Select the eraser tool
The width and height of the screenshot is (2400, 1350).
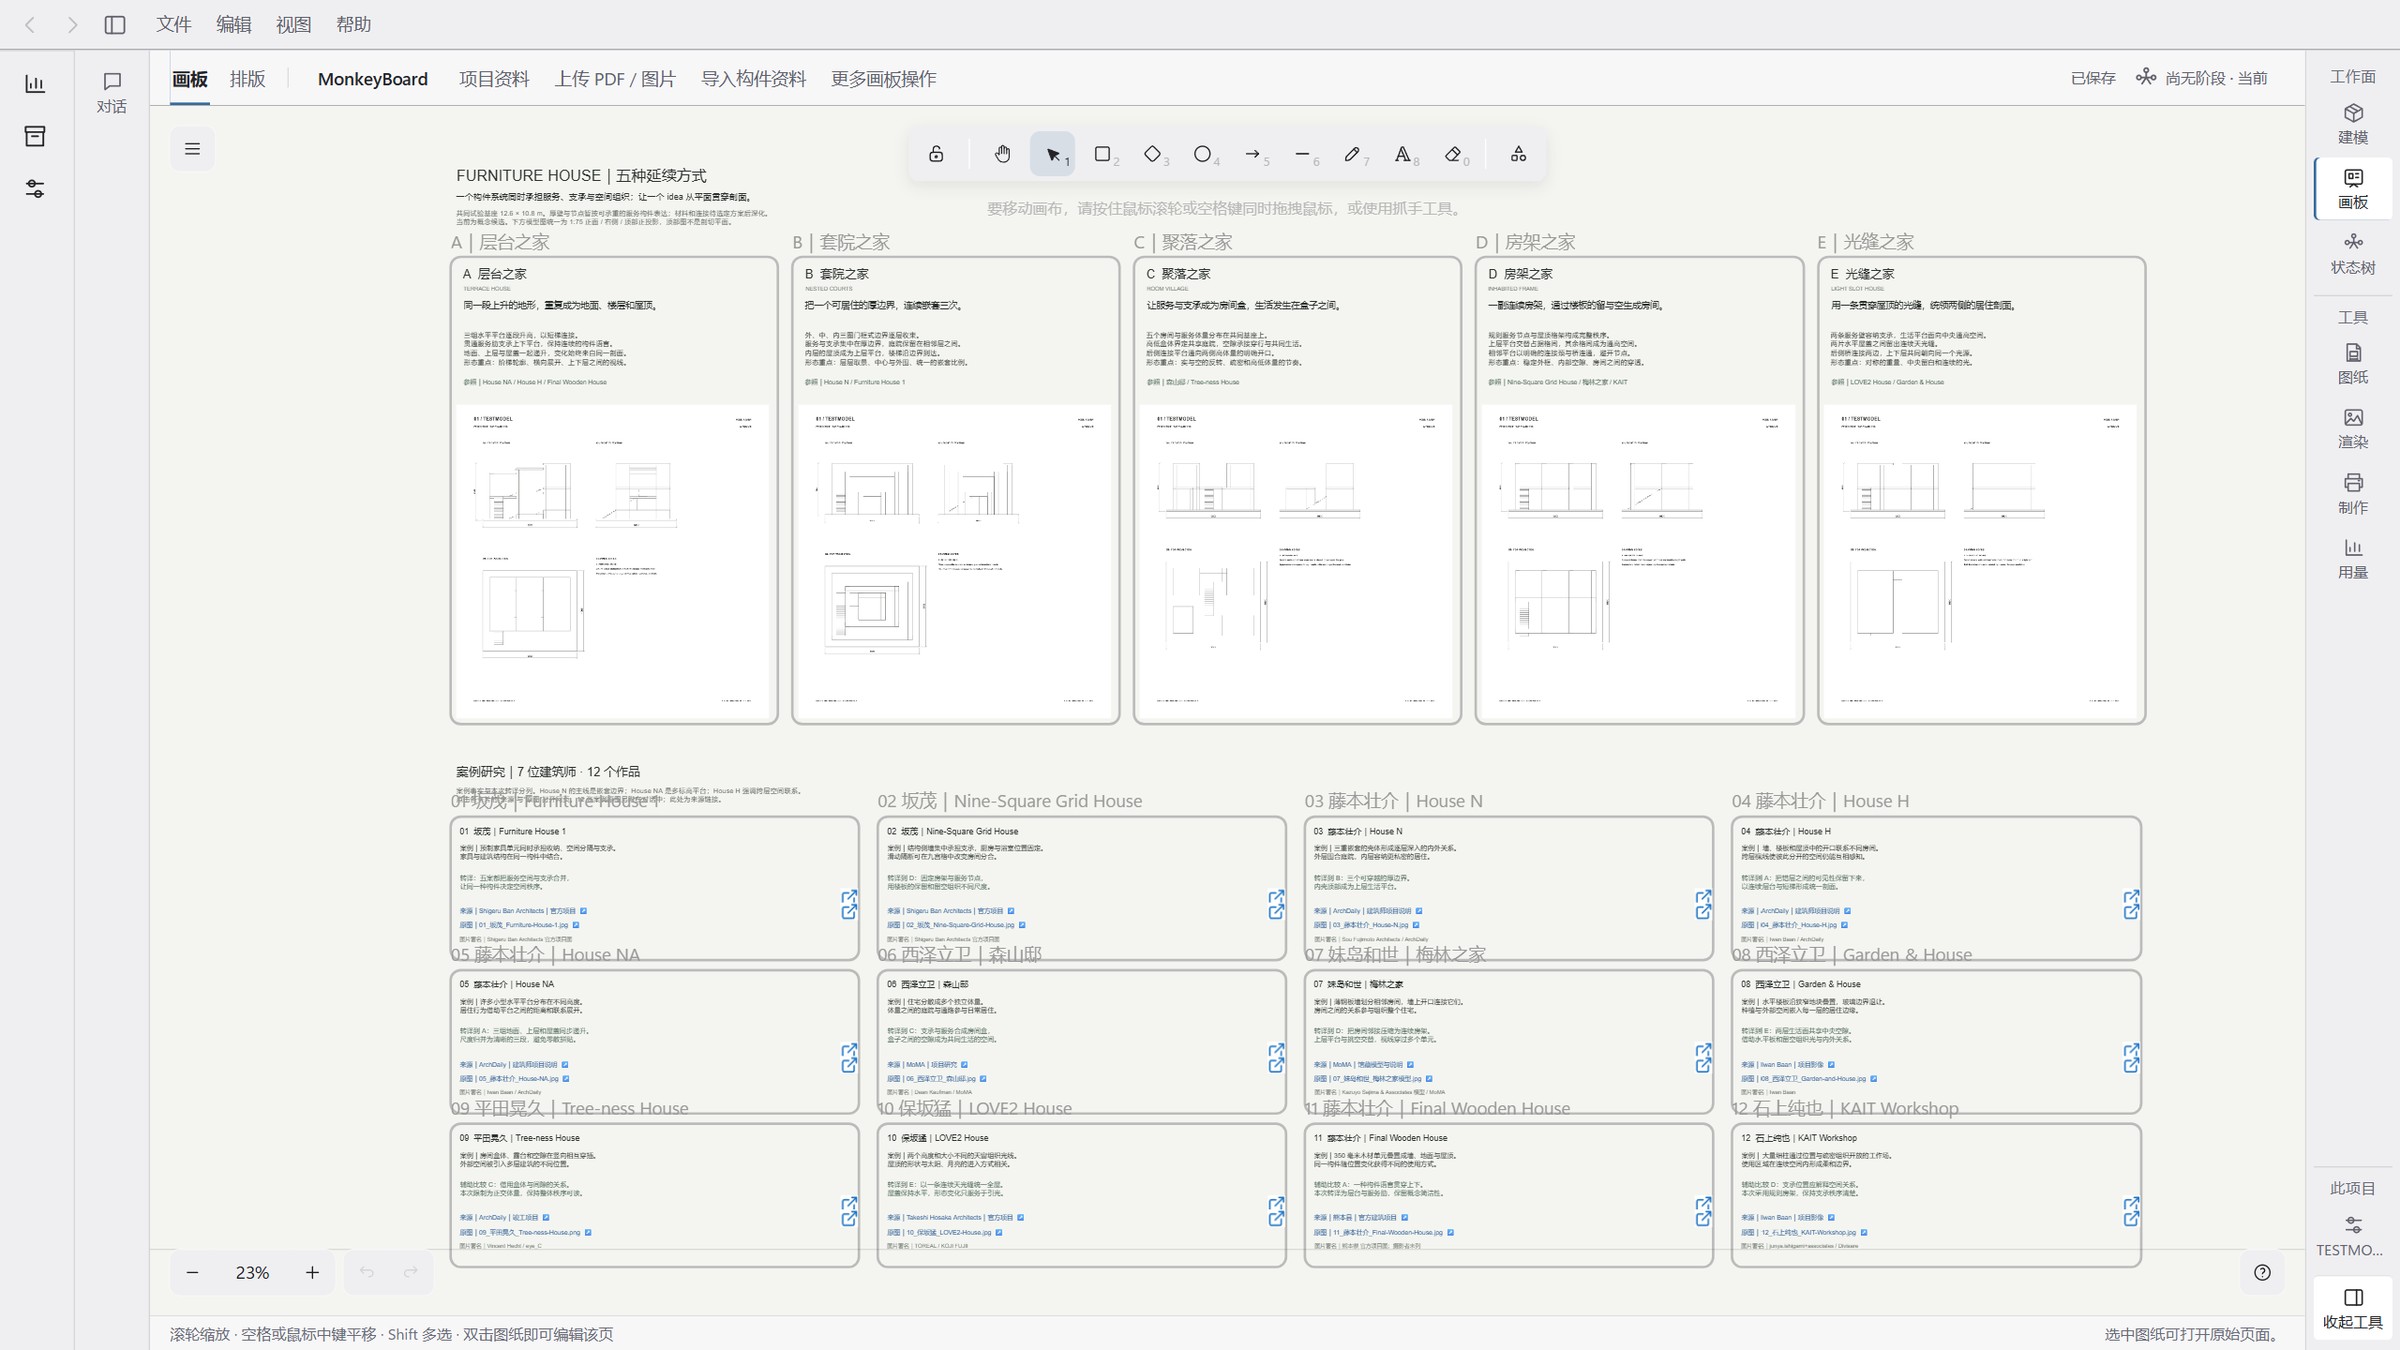tap(1453, 154)
